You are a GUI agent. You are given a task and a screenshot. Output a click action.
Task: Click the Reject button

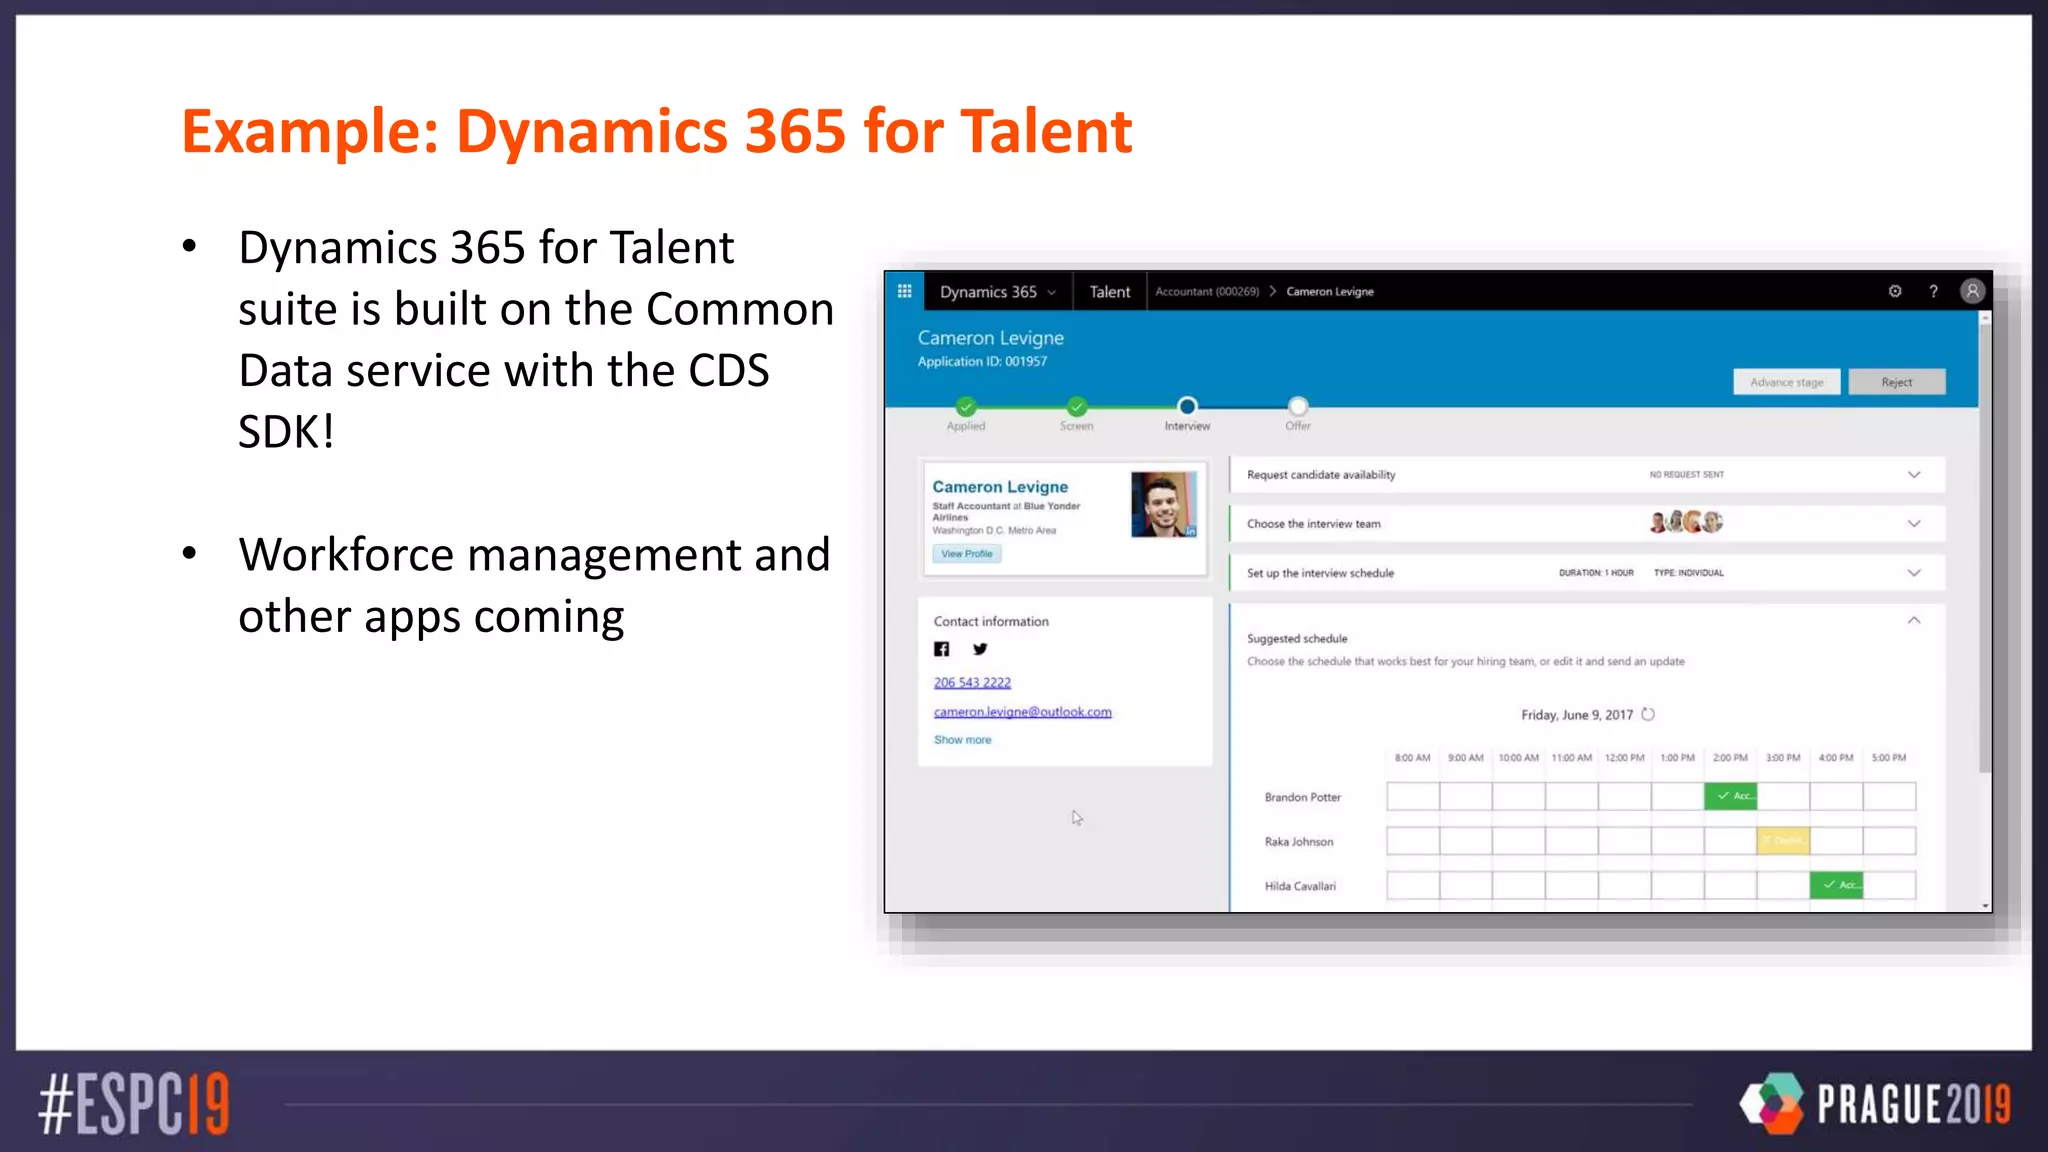(1896, 382)
